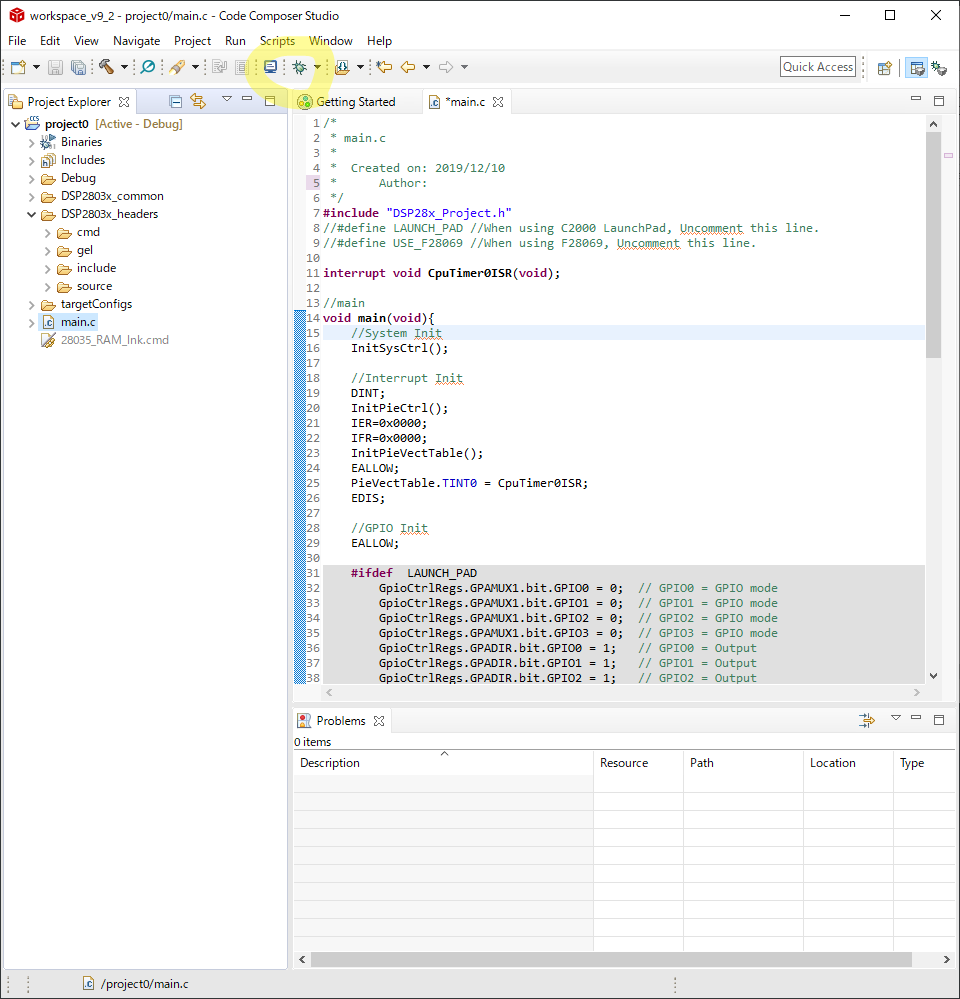Expand the Binaries tree node

(x=32, y=142)
